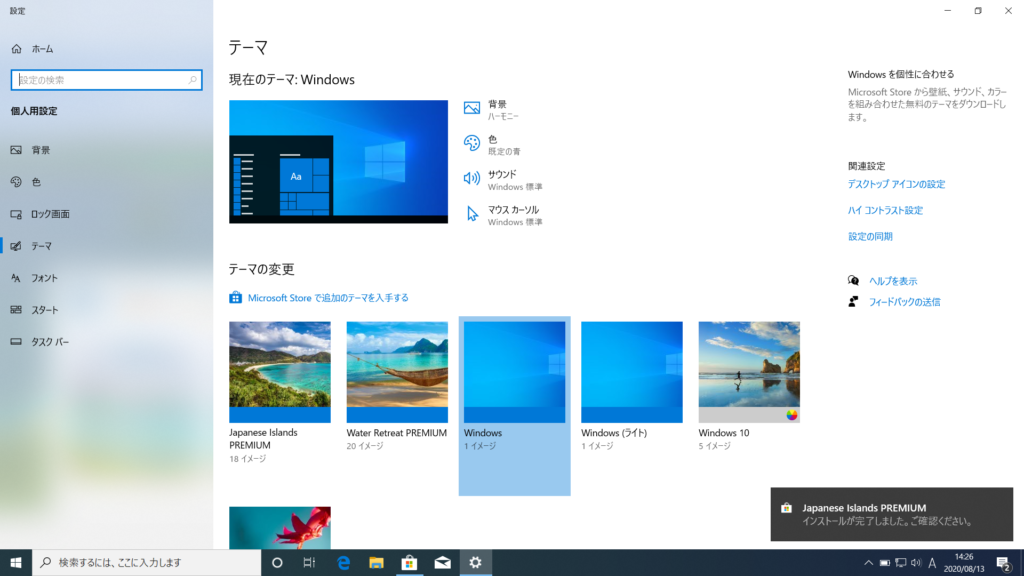Open the ホーム home icon in sidebar

[16, 49]
